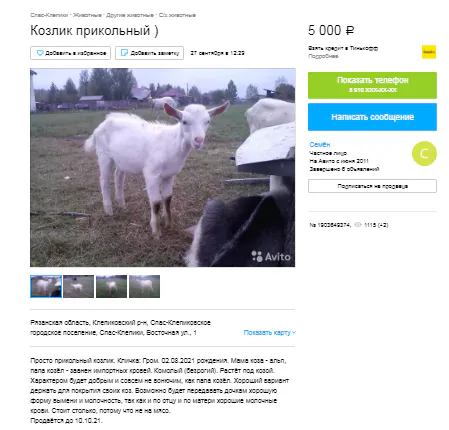Select the second goat photo thumbnail
The image size is (449, 430).
click(x=79, y=286)
